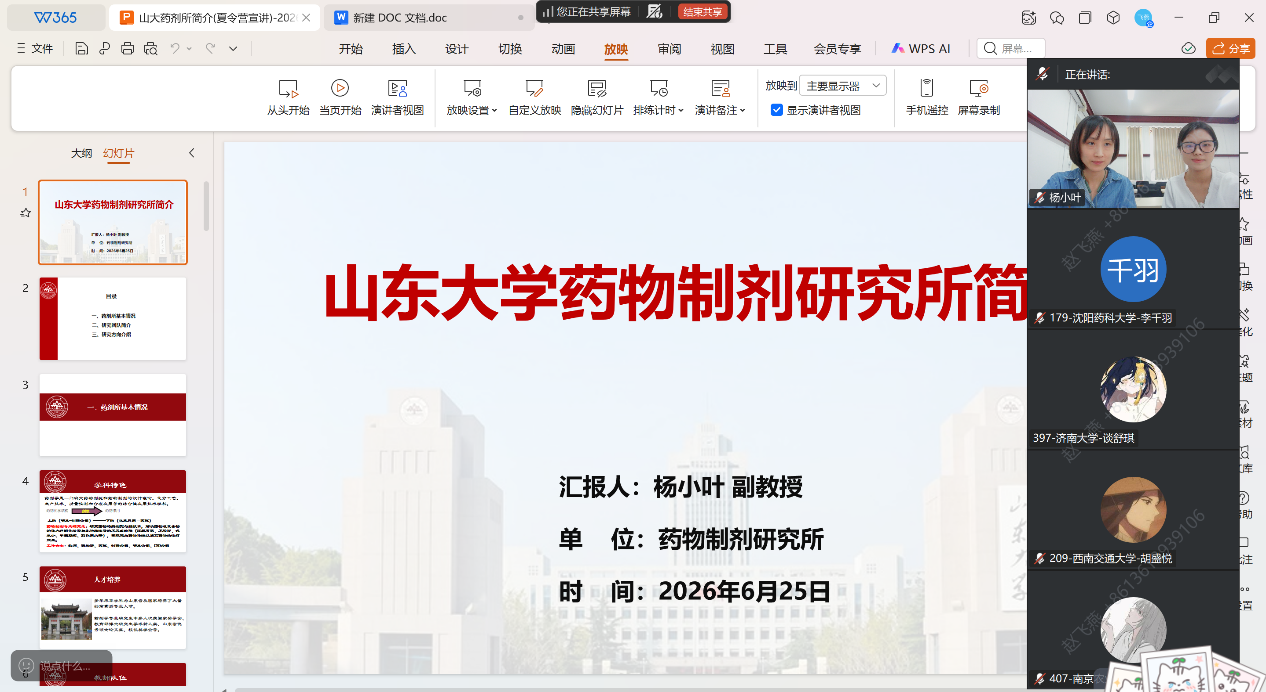1266x692 pixels.
Task: Click participant 209-西南交通大学-胡盛悦 tile
Action: coord(1133,508)
